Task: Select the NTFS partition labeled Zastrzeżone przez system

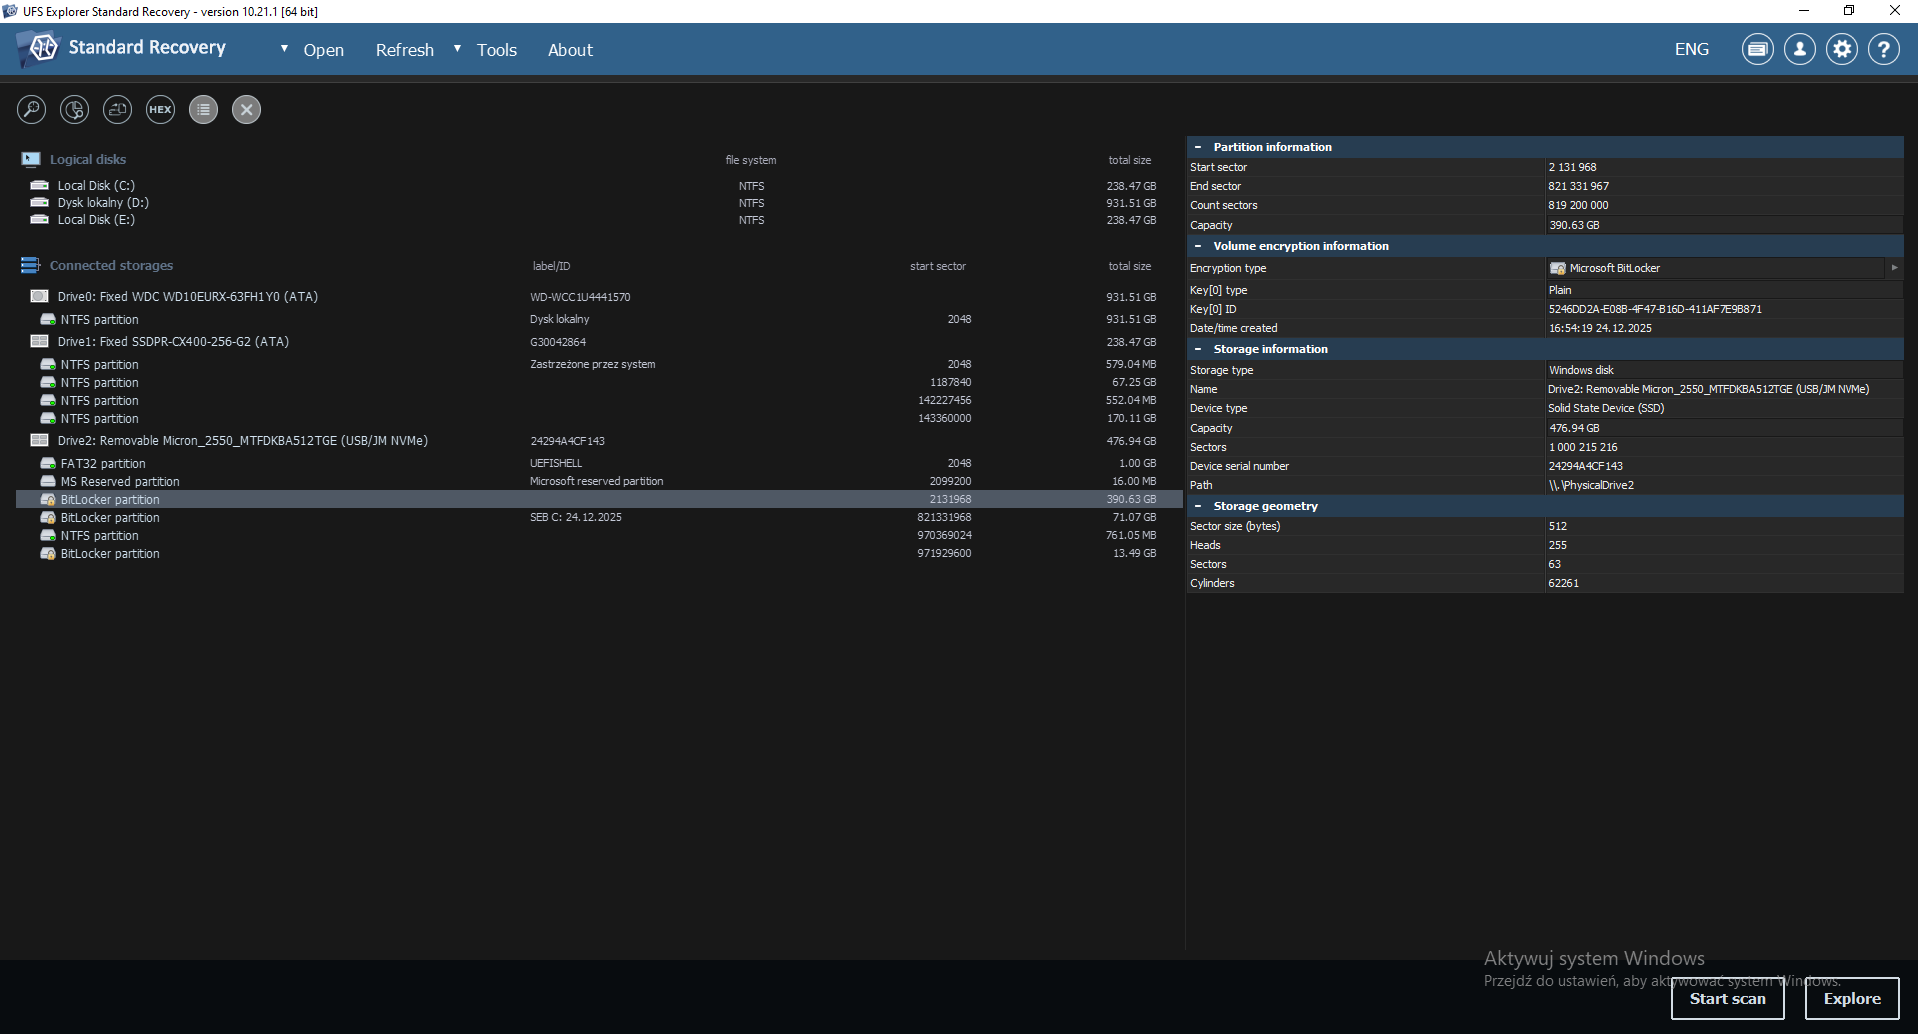Action: 599,365
